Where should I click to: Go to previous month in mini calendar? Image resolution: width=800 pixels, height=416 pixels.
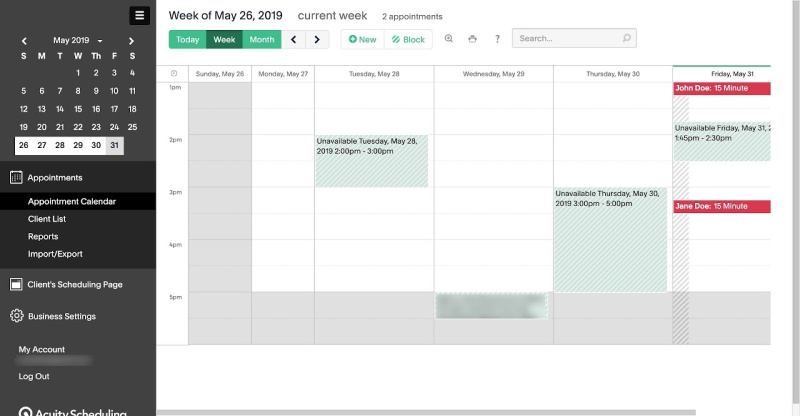click(x=24, y=41)
